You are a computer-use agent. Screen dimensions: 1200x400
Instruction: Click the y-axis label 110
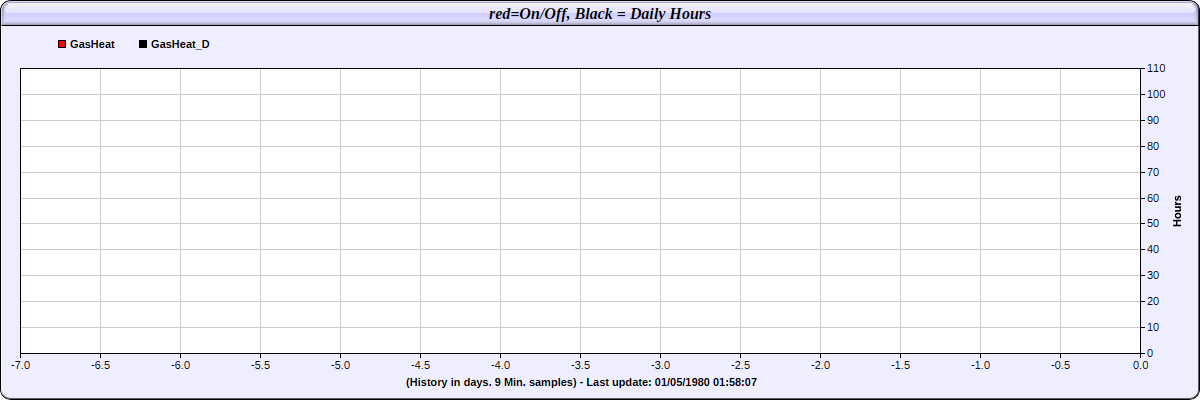click(x=1156, y=68)
